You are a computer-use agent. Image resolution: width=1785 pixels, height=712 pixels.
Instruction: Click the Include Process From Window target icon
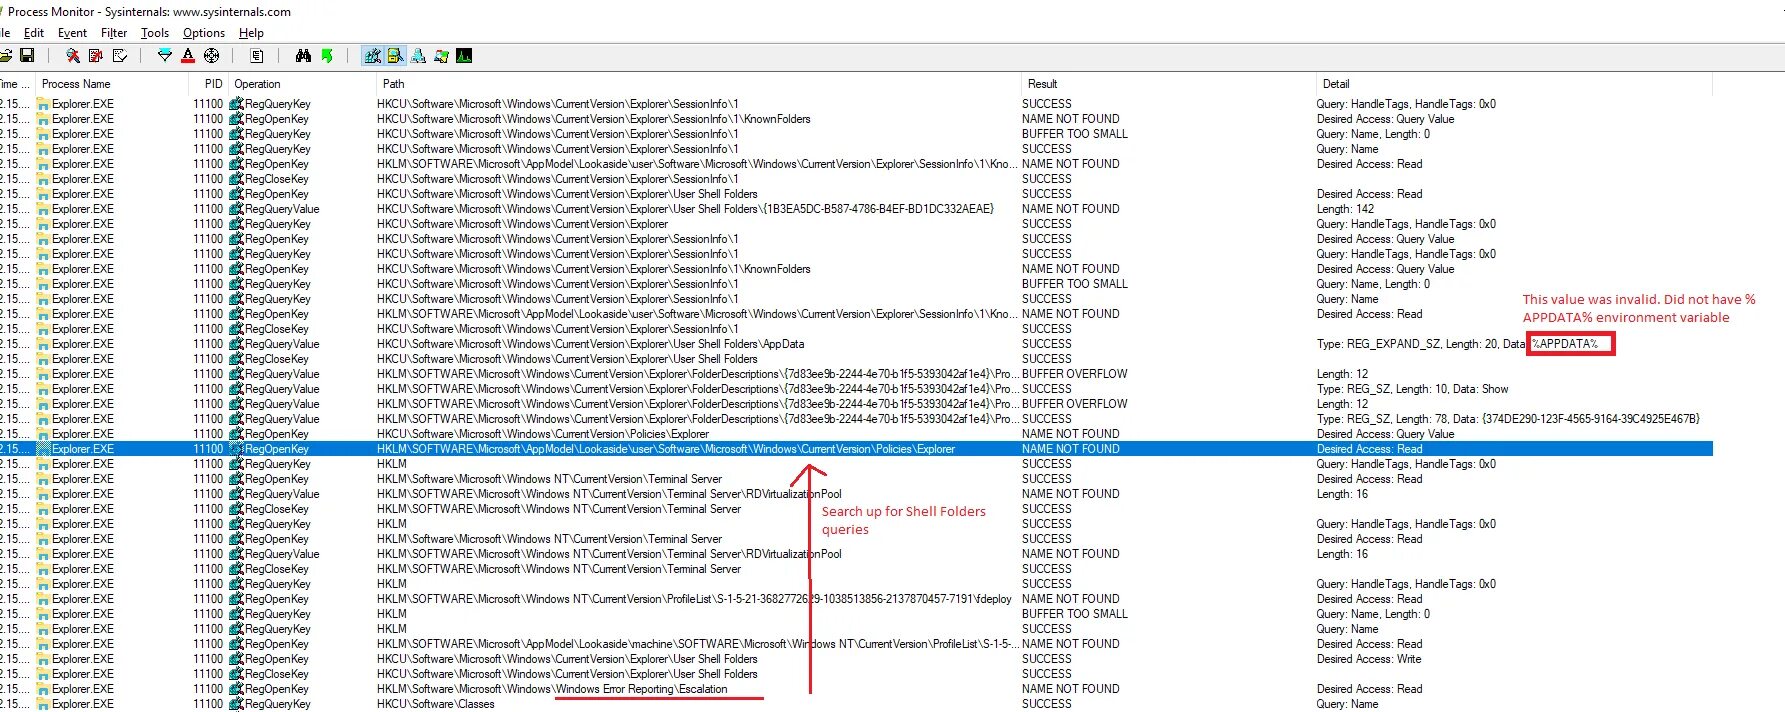pos(211,56)
